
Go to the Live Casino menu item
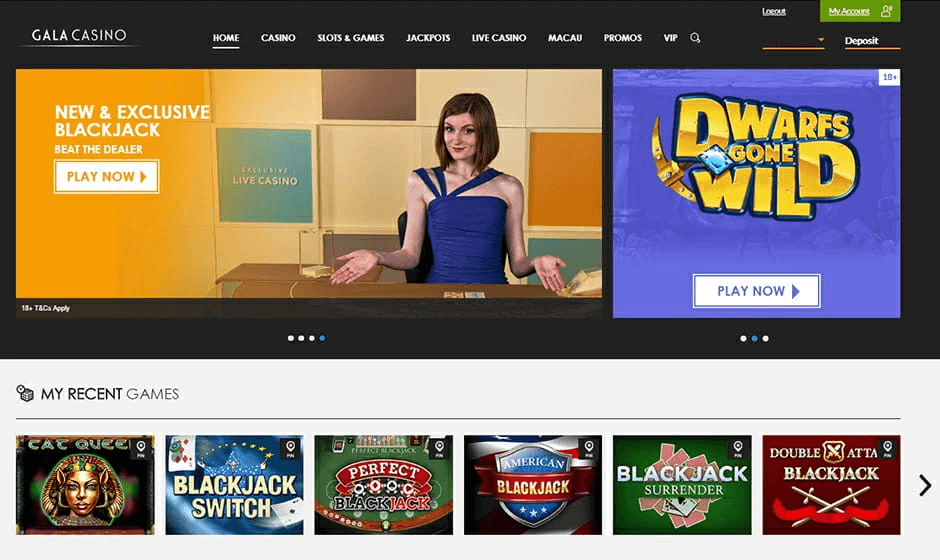[x=498, y=38]
